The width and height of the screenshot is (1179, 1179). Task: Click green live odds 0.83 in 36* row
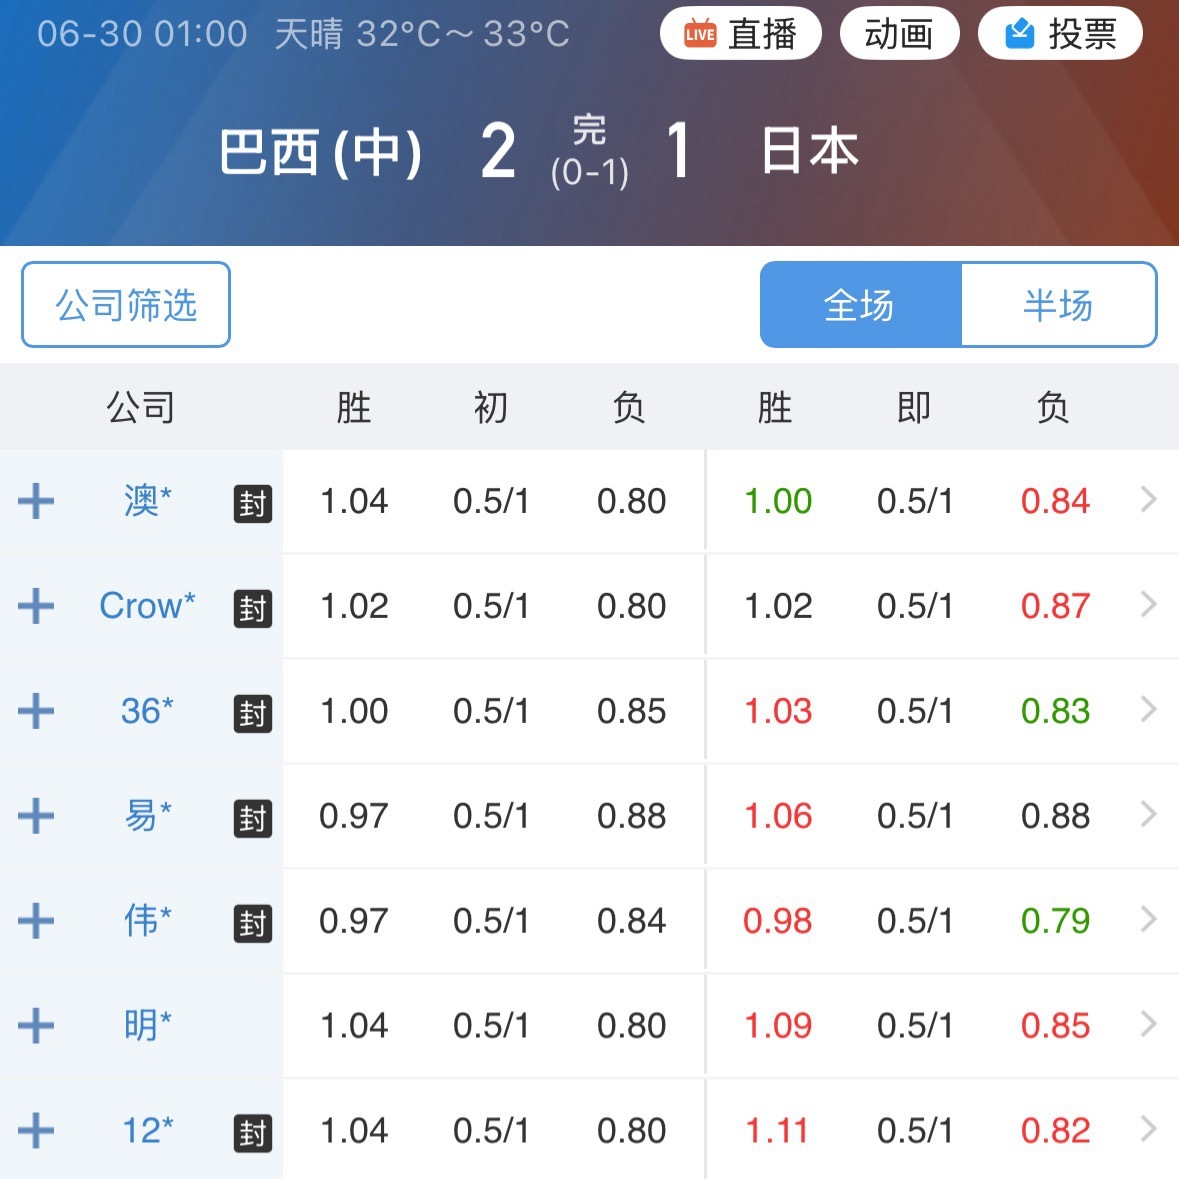coord(1055,711)
